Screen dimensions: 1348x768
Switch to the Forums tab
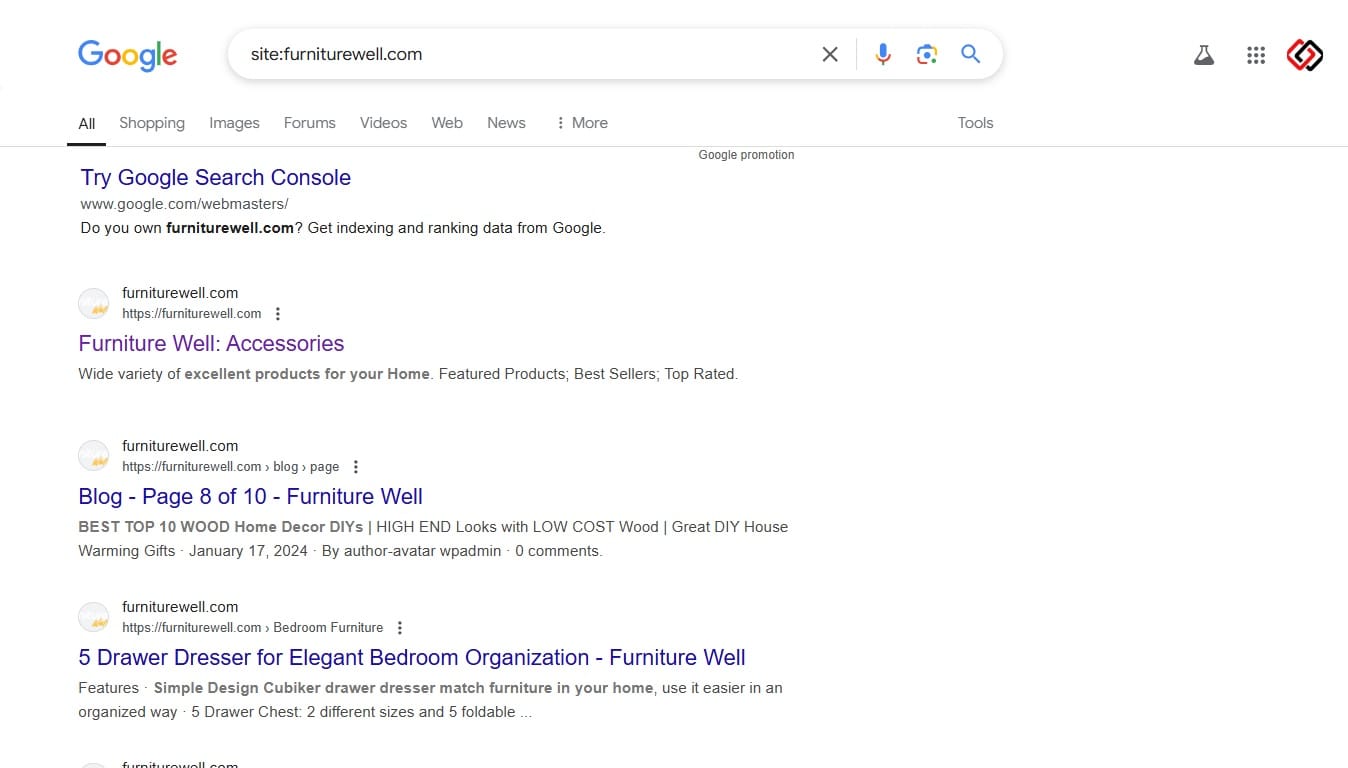[309, 123]
